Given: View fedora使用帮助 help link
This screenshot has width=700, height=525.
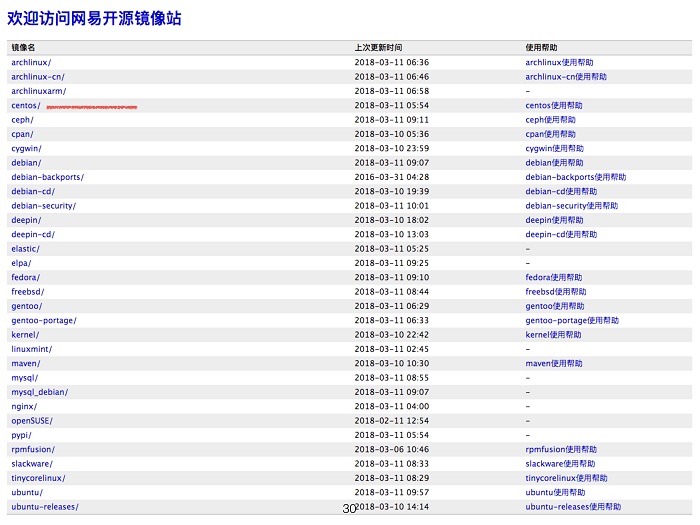Looking at the screenshot, I should (x=554, y=277).
